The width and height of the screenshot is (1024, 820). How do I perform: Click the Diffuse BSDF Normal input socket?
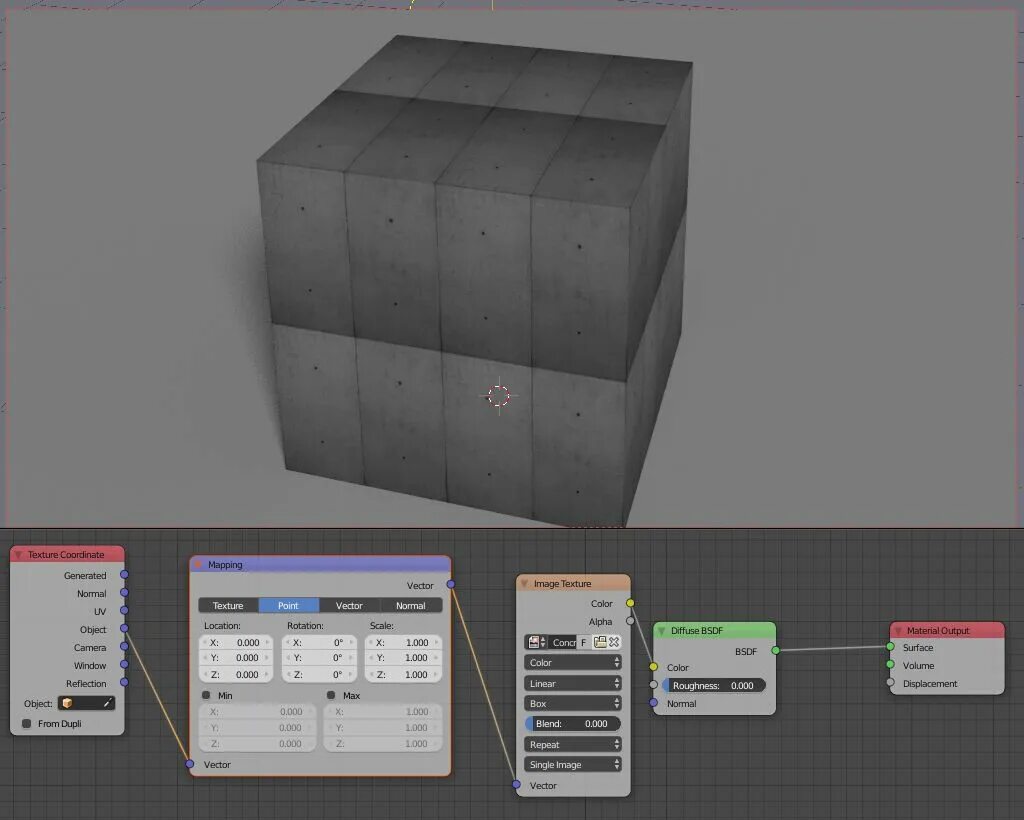coord(653,703)
